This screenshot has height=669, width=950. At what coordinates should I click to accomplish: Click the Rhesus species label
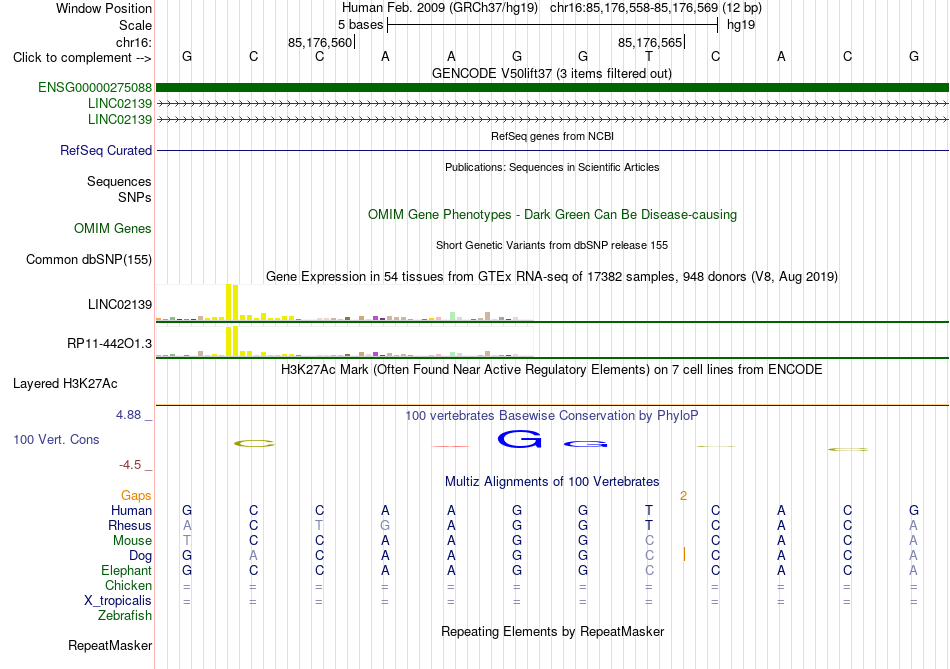130,525
